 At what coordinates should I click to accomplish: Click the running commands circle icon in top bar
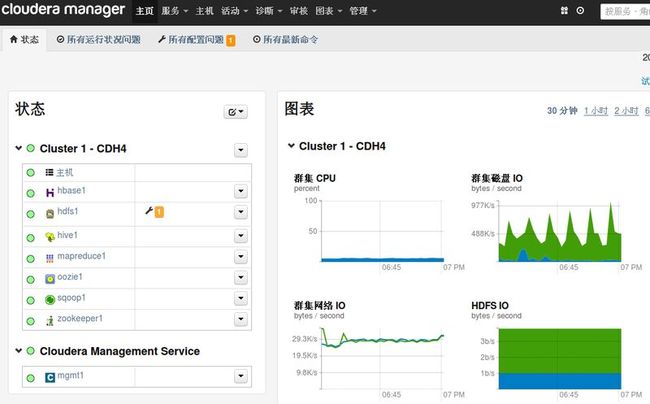pyautogui.click(x=580, y=10)
